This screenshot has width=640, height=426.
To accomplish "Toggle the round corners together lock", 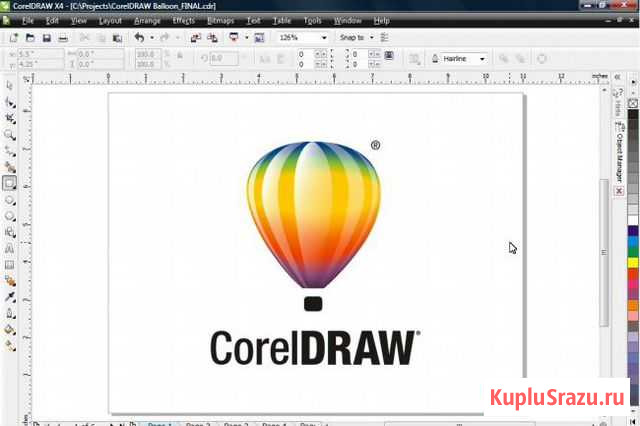I will (389, 55).
